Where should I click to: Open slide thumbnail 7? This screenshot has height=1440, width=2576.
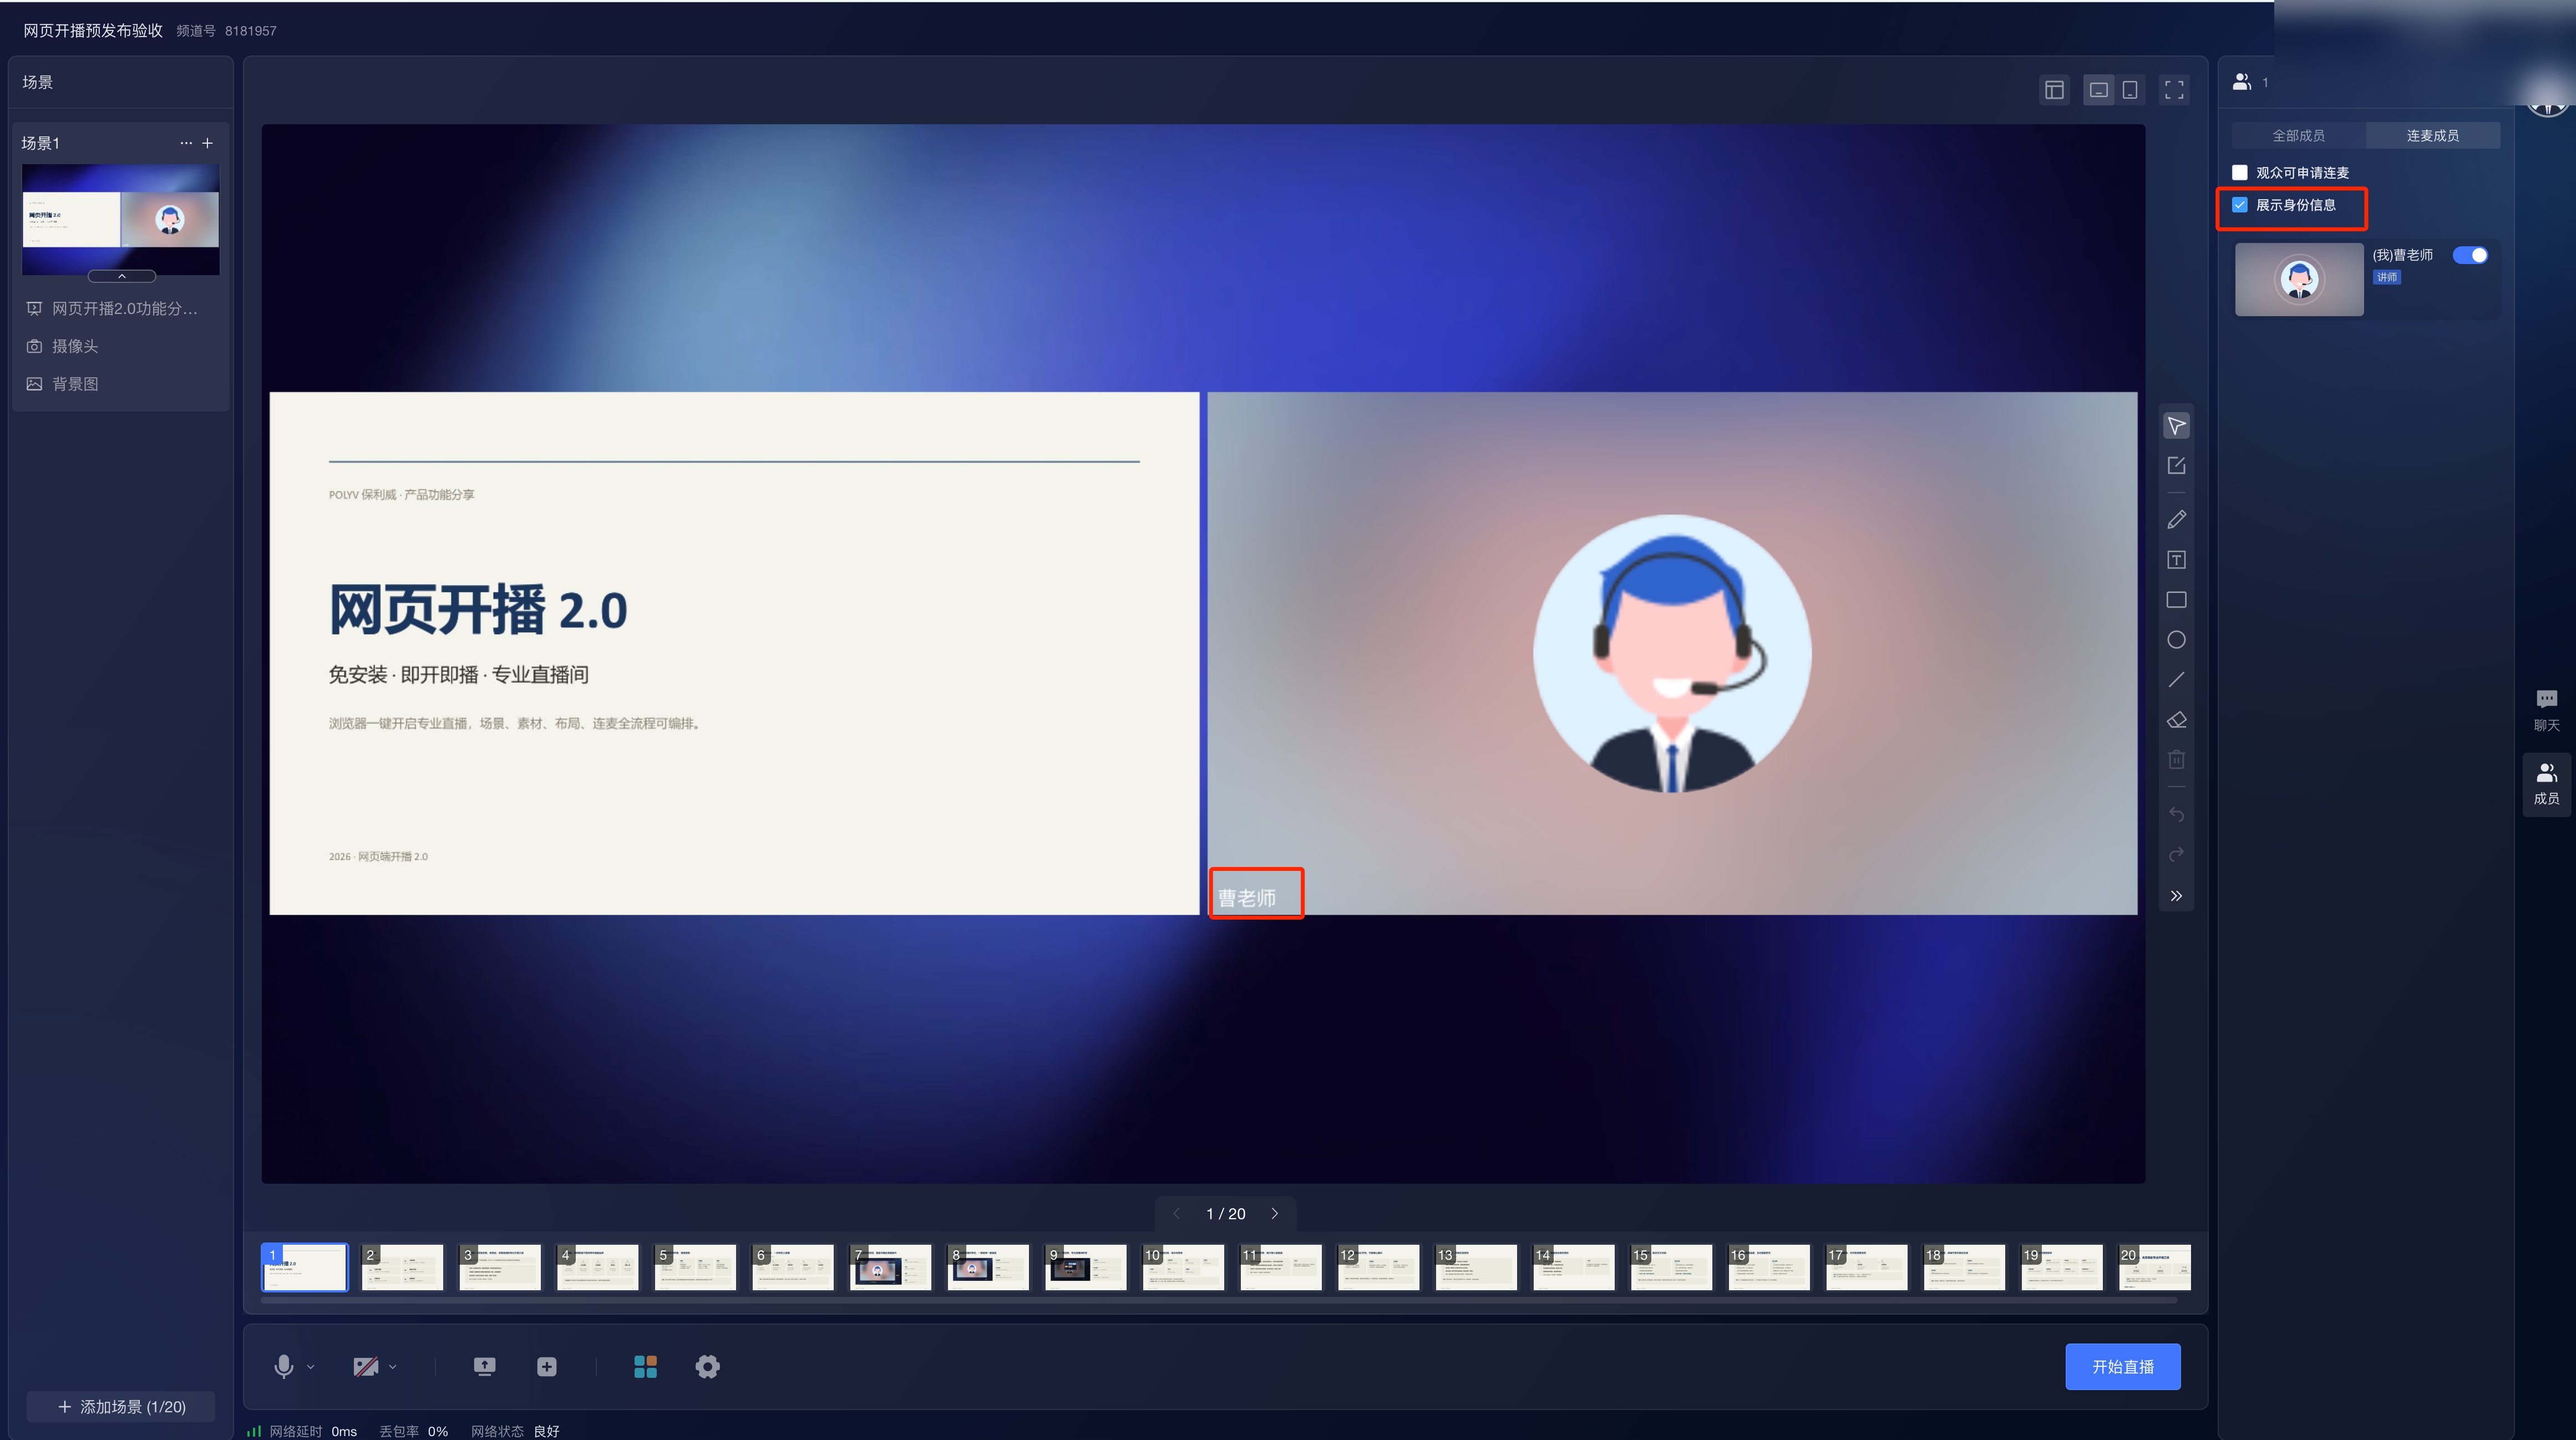point(890,1267)
